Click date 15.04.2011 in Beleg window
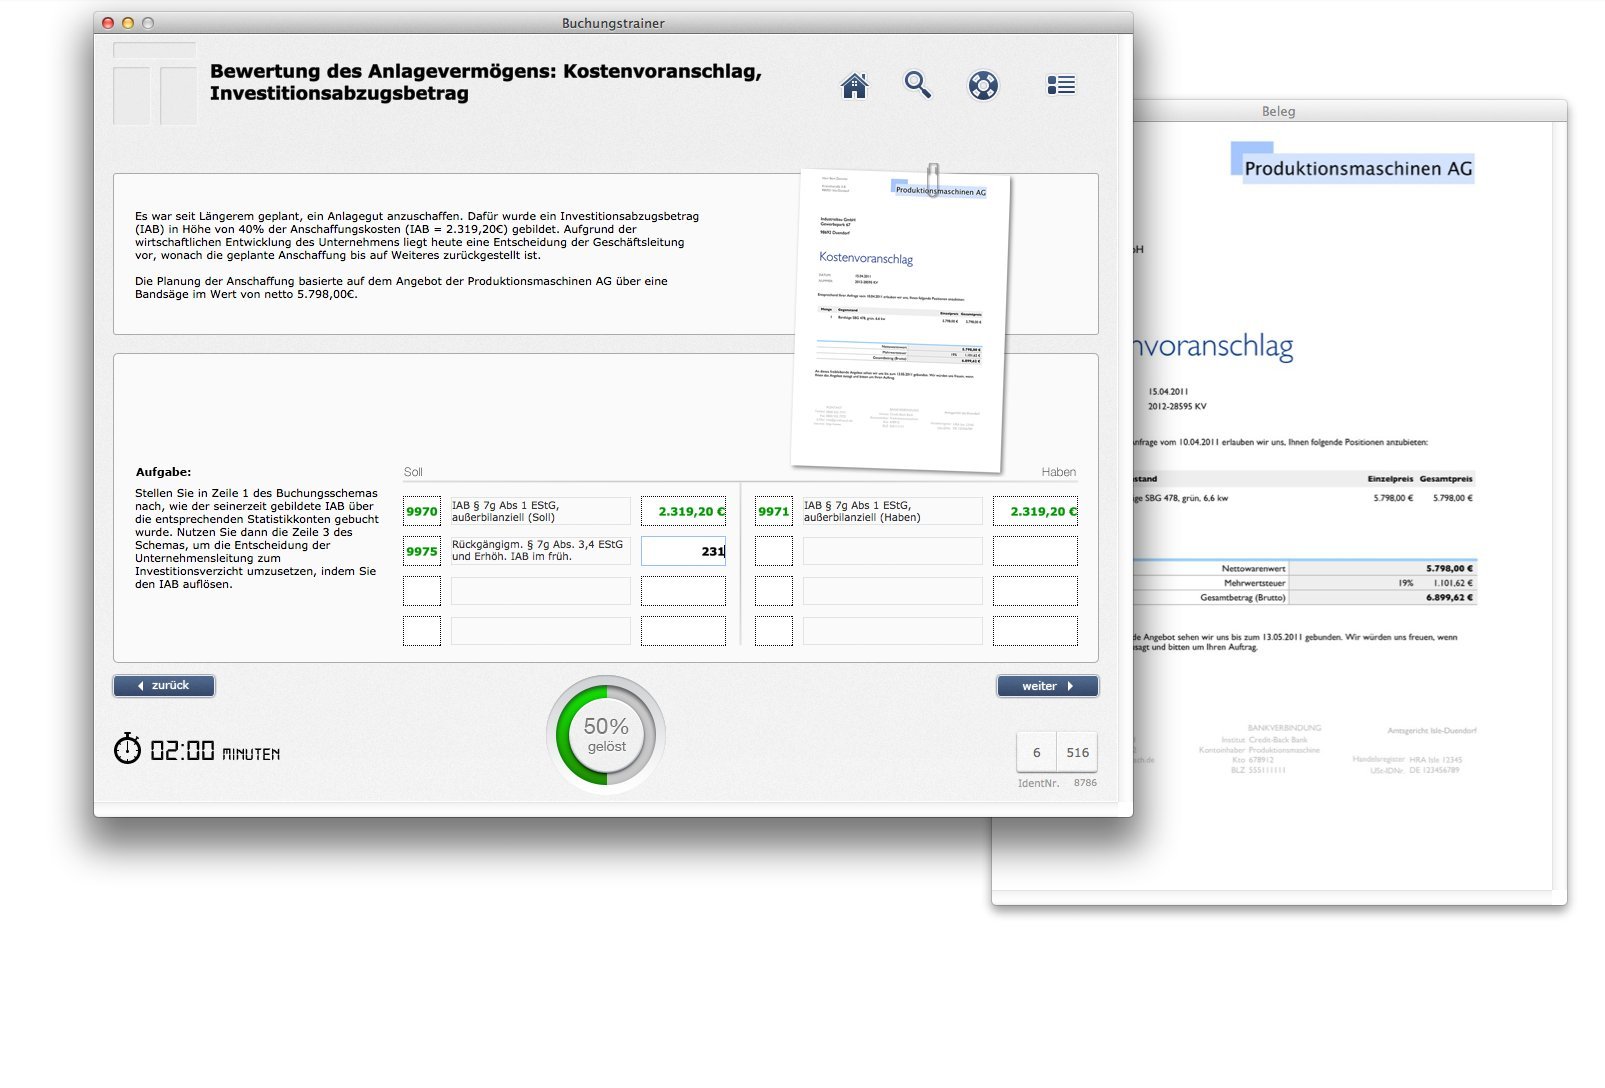The width and height of the screenshot is (1605, 1088). 1168,392
